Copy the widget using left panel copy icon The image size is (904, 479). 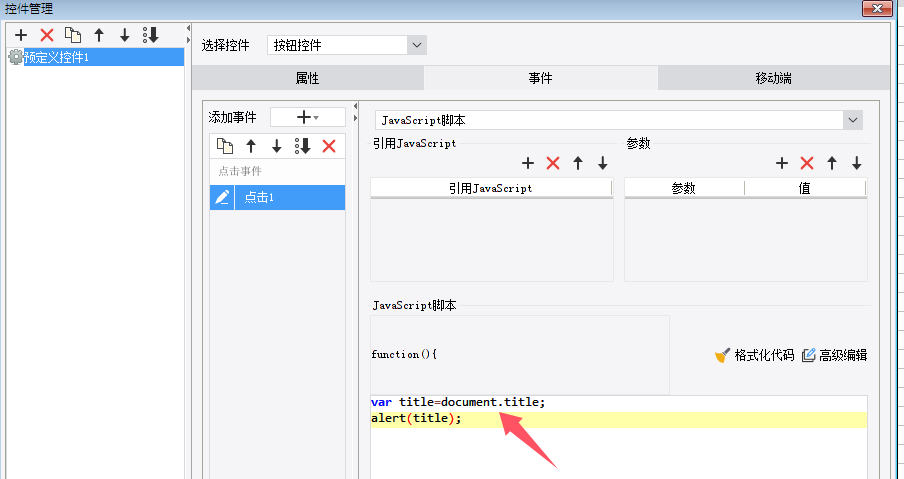(72, 35)
